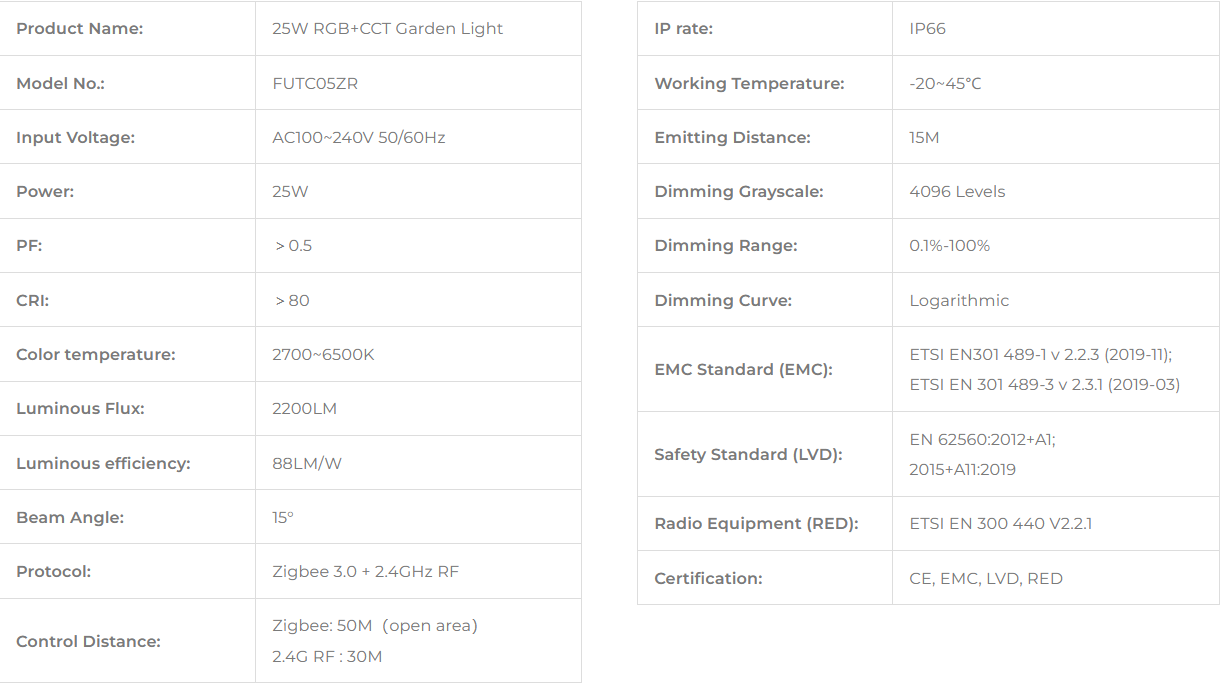The height and width of the screenshot is (684, 1220).
Task: Click the Certification value CE, EMC, LVD, RED
Action: pos(986,578)
